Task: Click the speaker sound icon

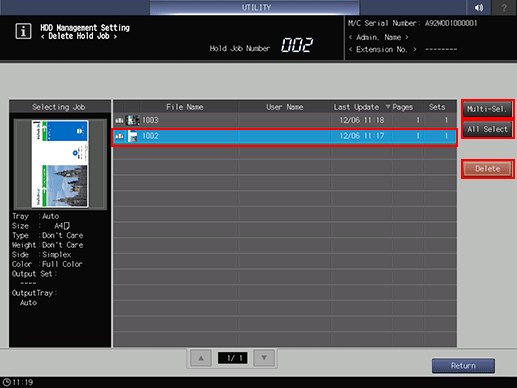Action: point(479,7)
